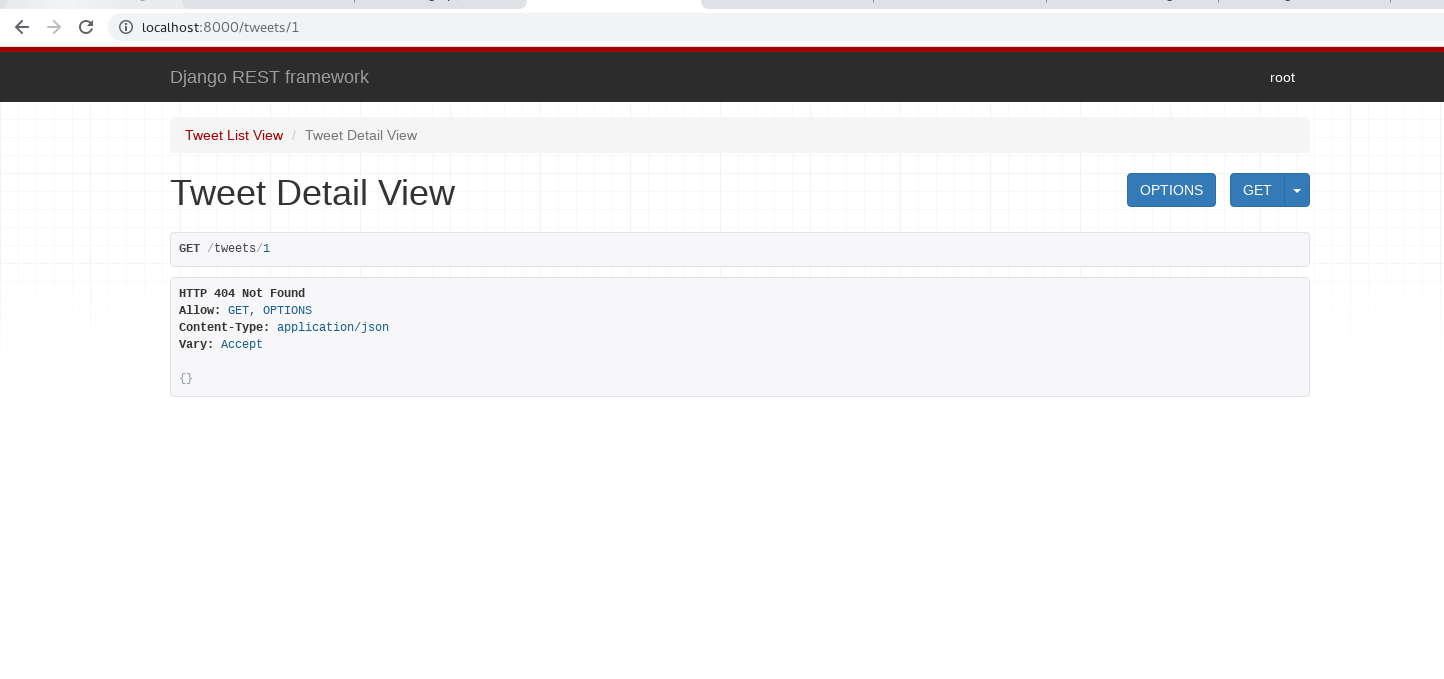The width and height of the screenshot is (1444, 679).
Task: Open the Django REST framework brand link
Action: [x=269, y=77]
